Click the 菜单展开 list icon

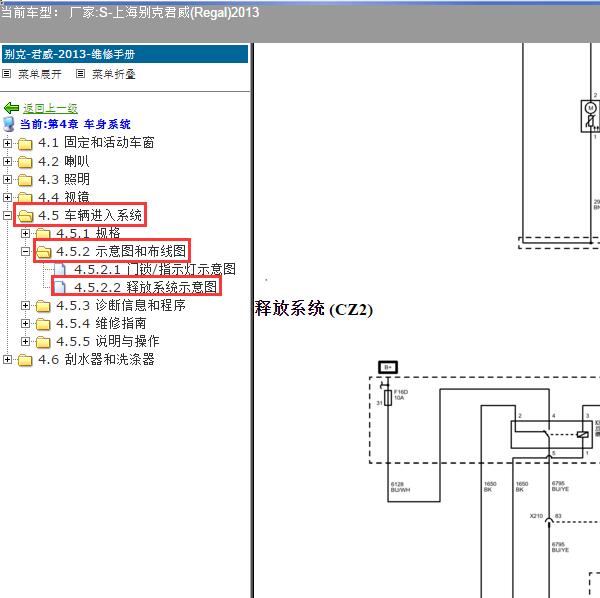7,73
